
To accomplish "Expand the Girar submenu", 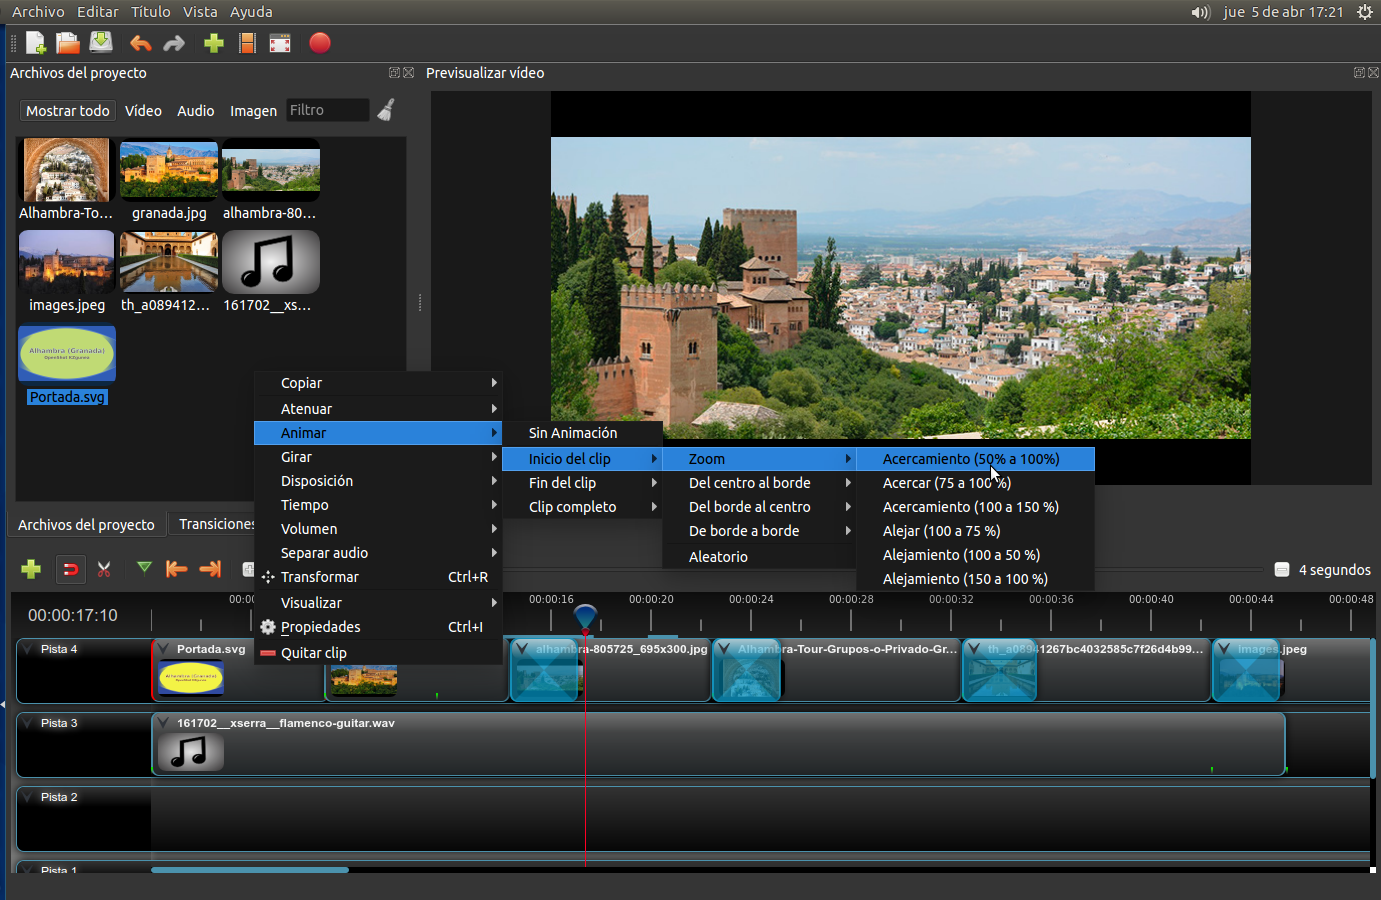I will (378, 457).
